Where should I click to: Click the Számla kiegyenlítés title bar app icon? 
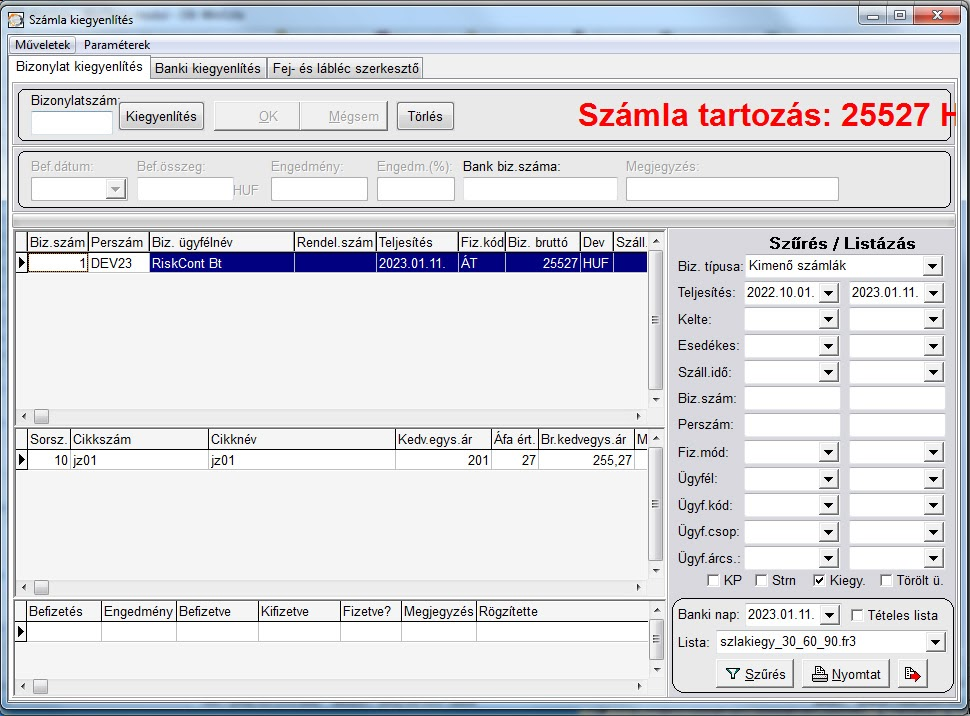point(16,20)
